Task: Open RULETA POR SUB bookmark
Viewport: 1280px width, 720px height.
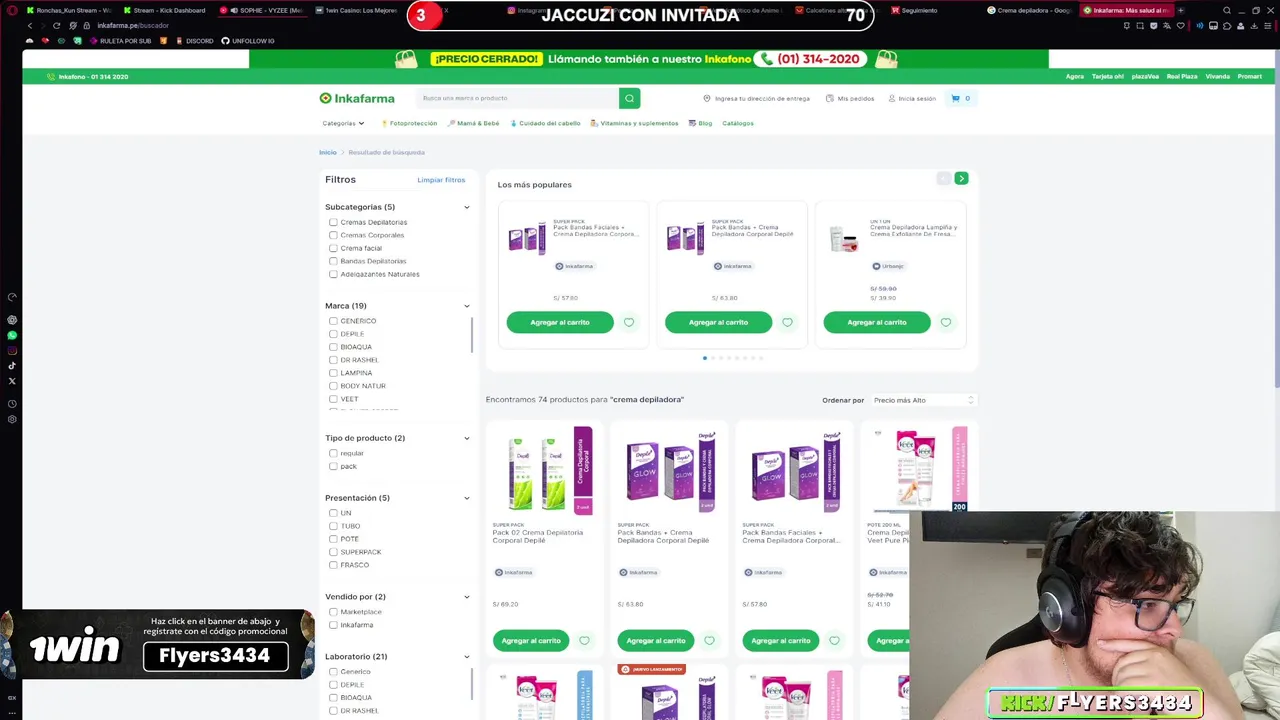Action: [120, 41]
